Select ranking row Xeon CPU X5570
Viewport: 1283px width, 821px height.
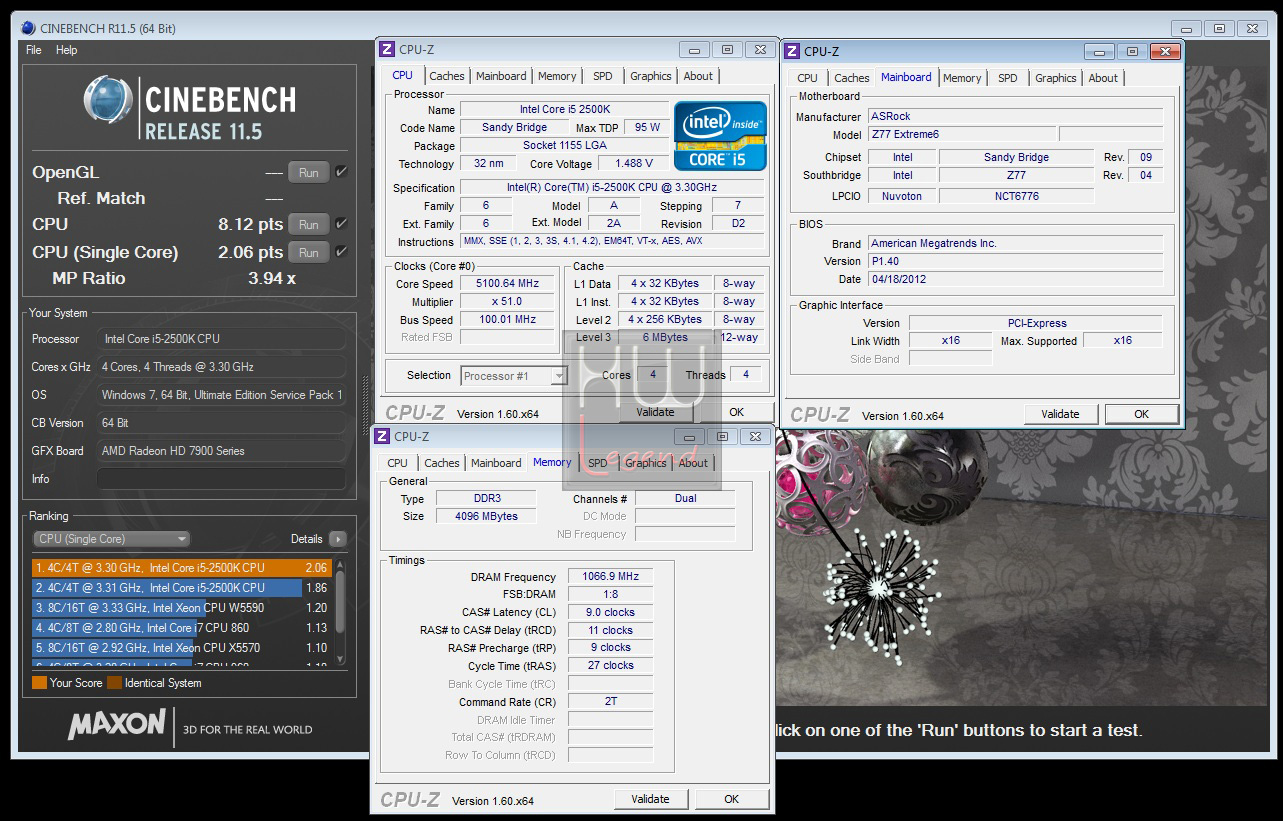(182, 647)
